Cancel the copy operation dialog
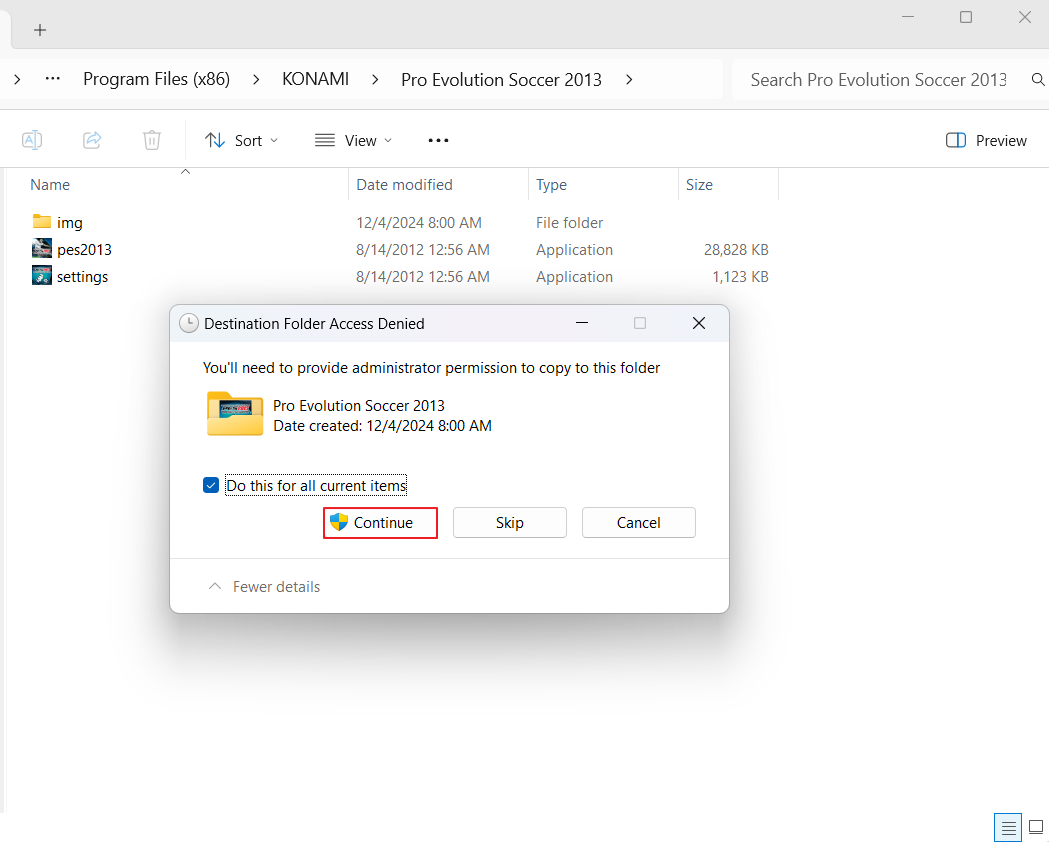Screen dimensions: 1049x842 [x=639, y=523]
